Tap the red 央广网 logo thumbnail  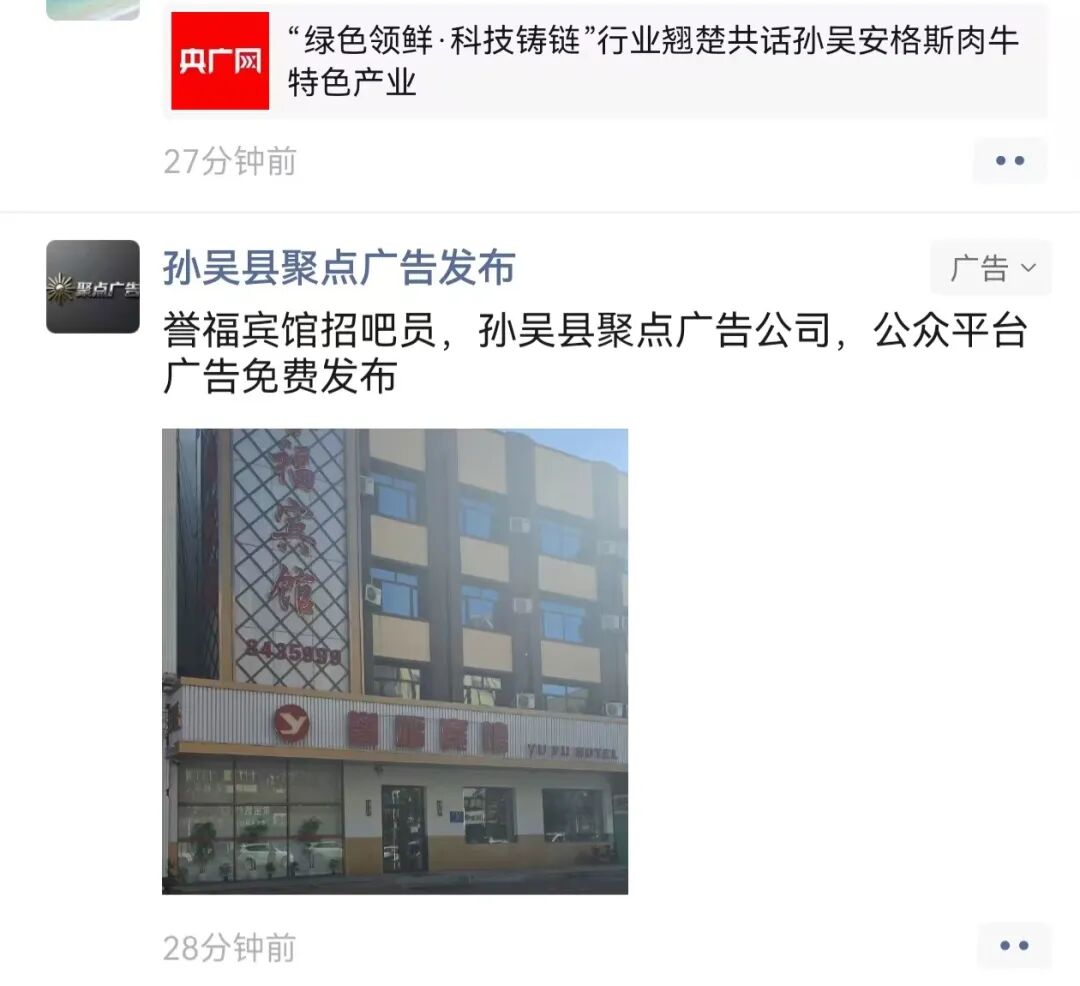click(220, 61)
